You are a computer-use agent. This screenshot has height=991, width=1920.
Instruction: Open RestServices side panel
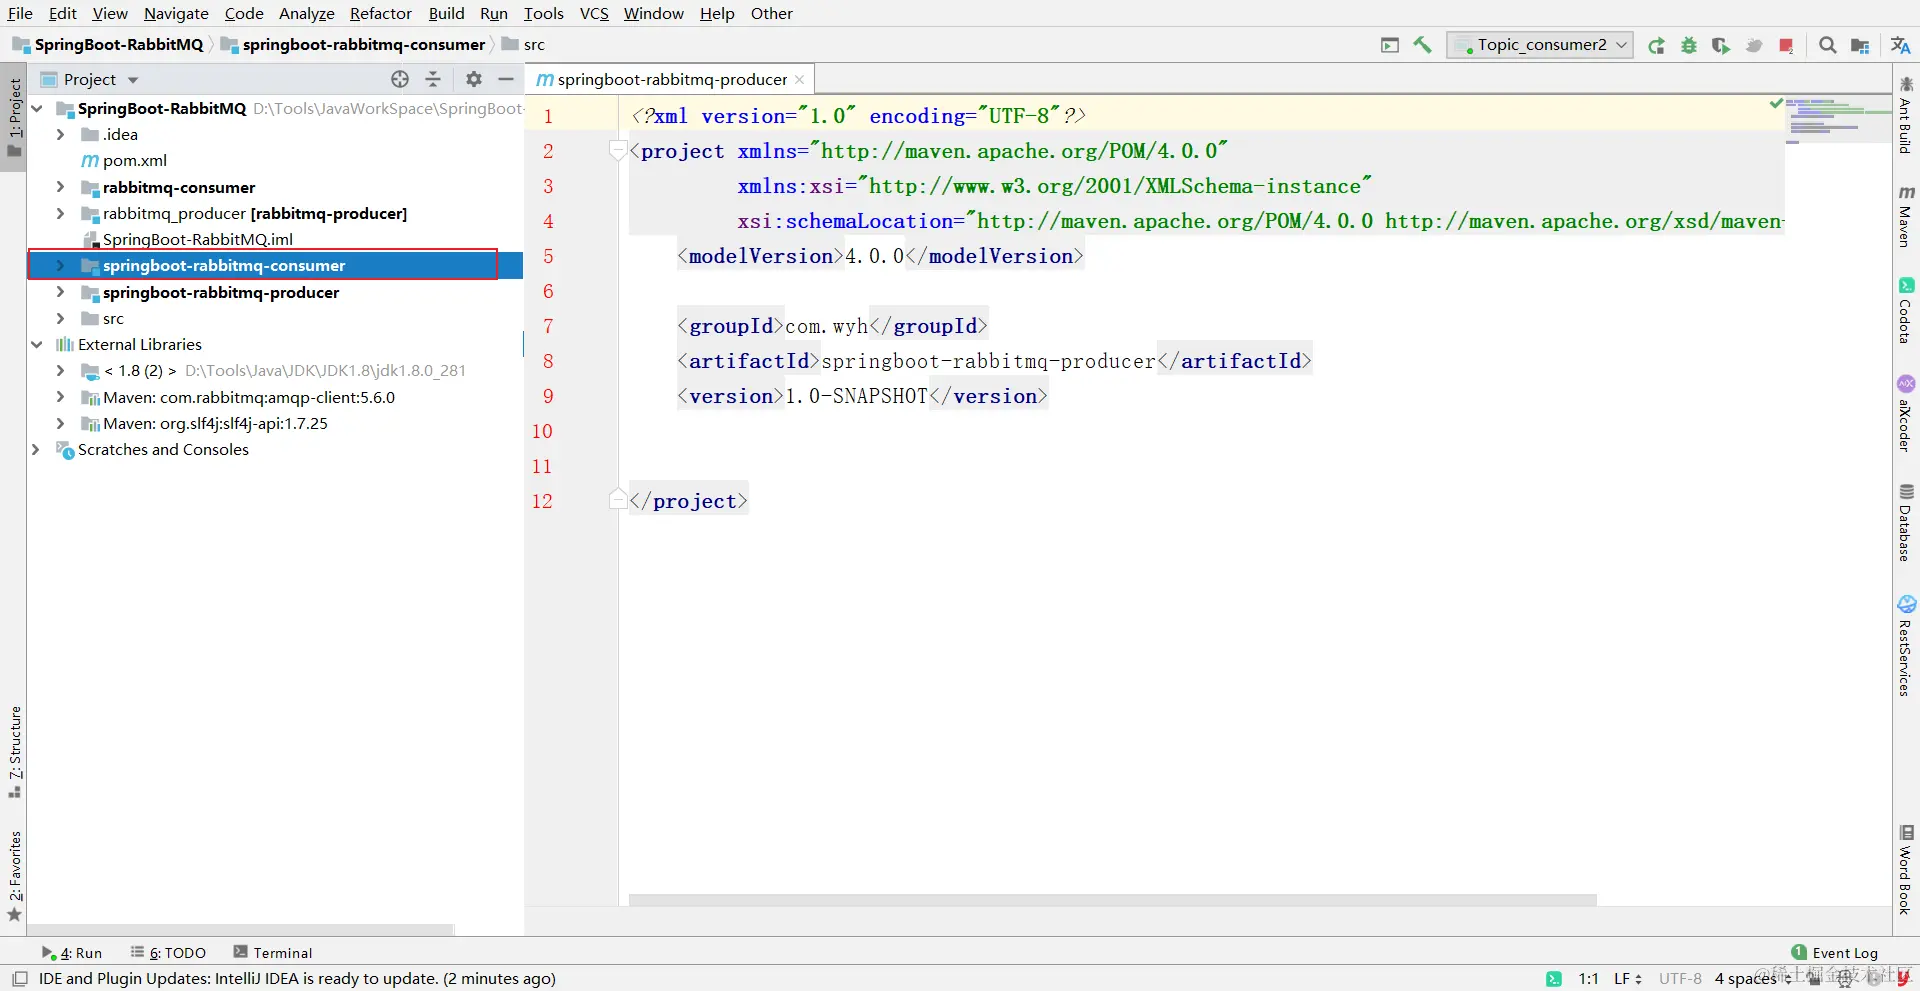pyautogui.click(x=1906, y=646)
